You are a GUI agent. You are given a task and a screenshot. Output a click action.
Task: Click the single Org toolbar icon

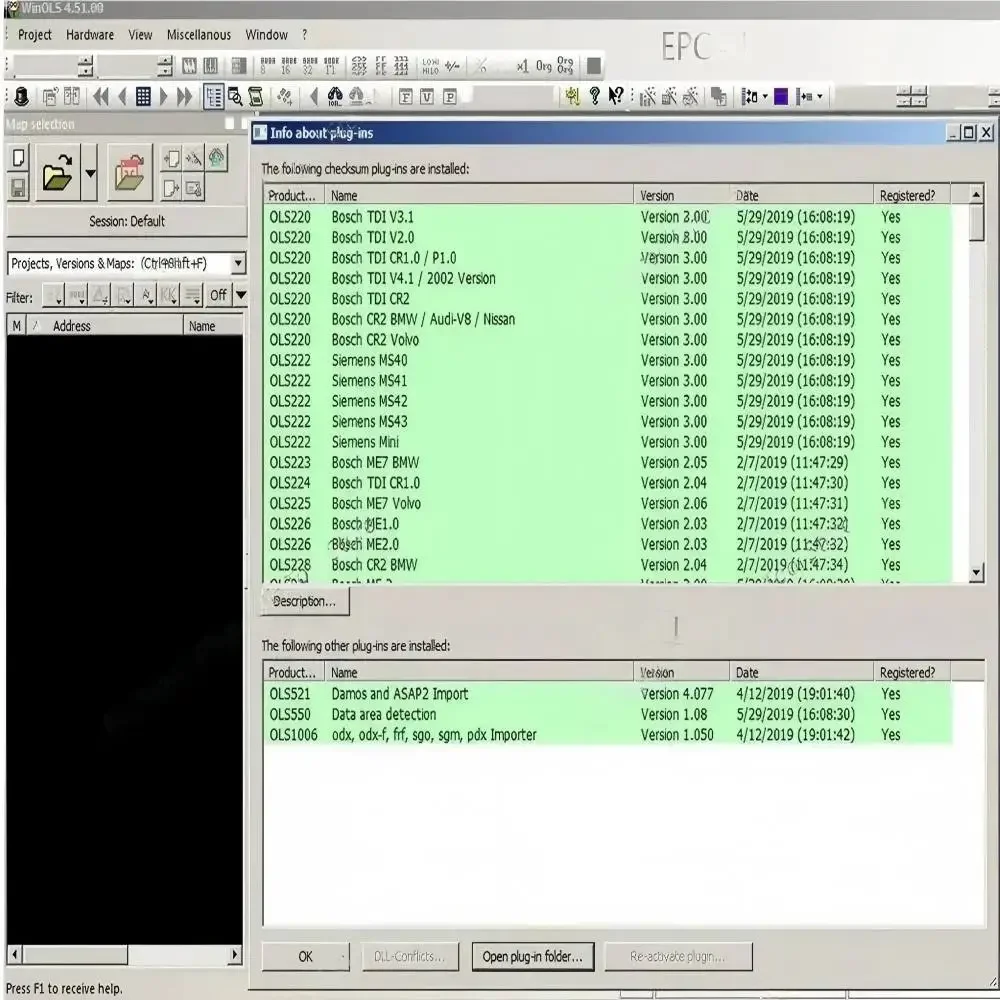(x=543, y=66)
